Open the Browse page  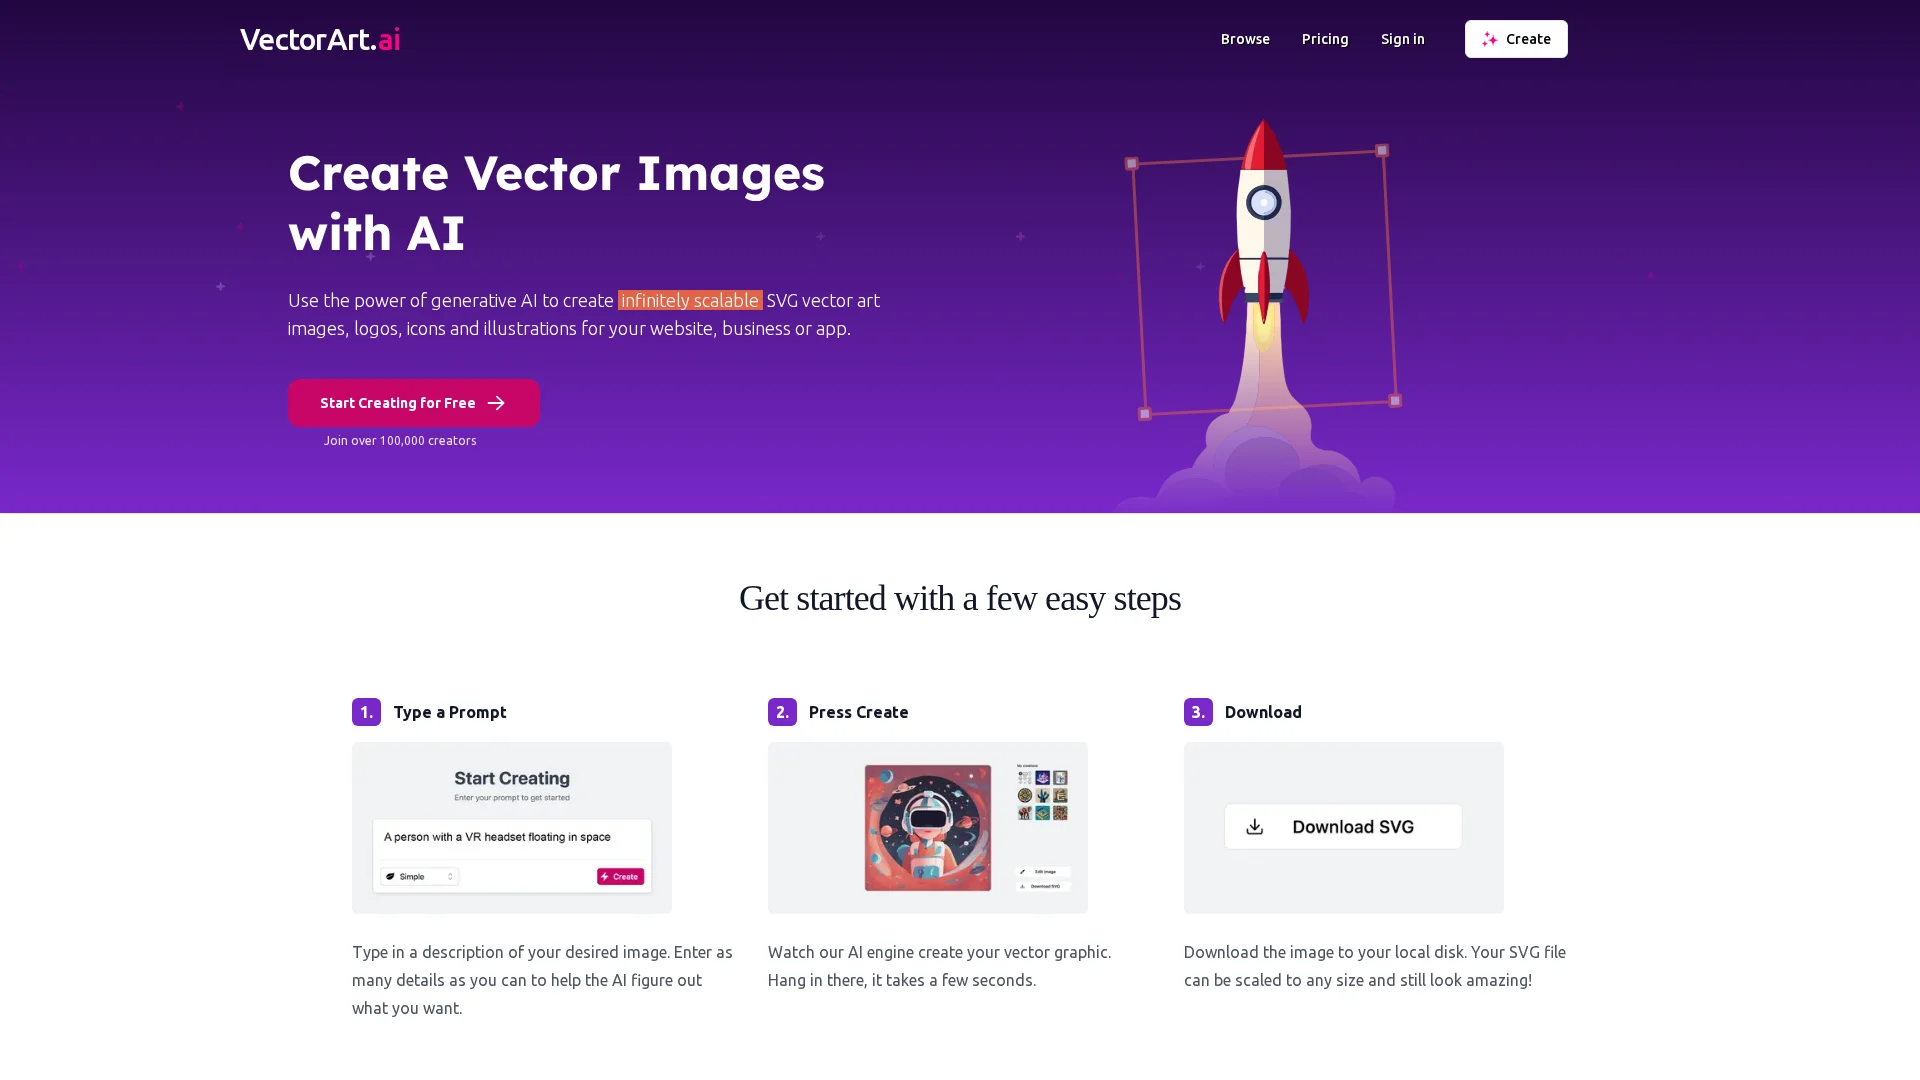click(1245, 39)
